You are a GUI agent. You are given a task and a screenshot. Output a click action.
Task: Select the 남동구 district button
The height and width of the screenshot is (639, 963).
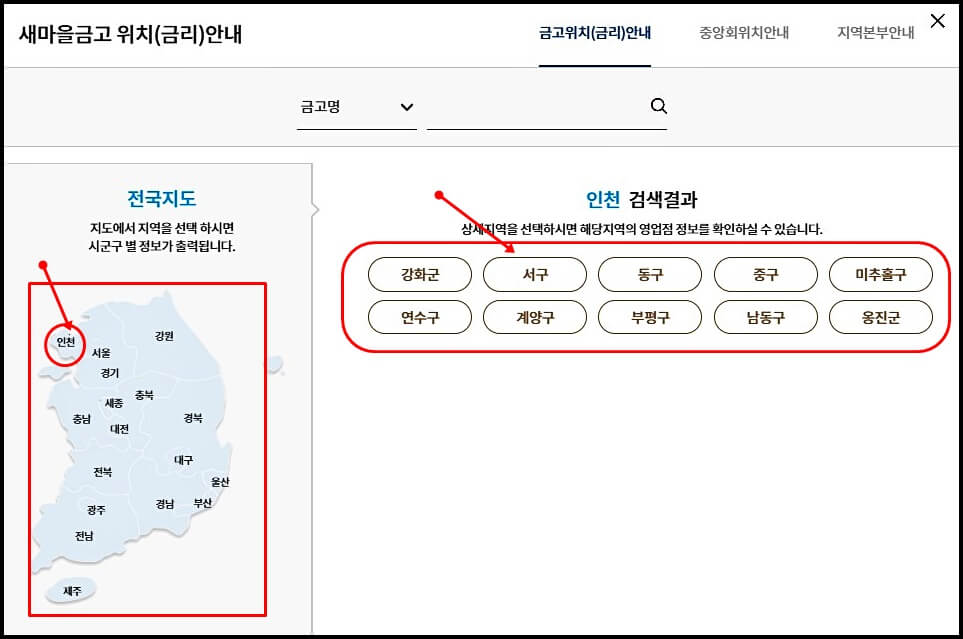point(766,317)
